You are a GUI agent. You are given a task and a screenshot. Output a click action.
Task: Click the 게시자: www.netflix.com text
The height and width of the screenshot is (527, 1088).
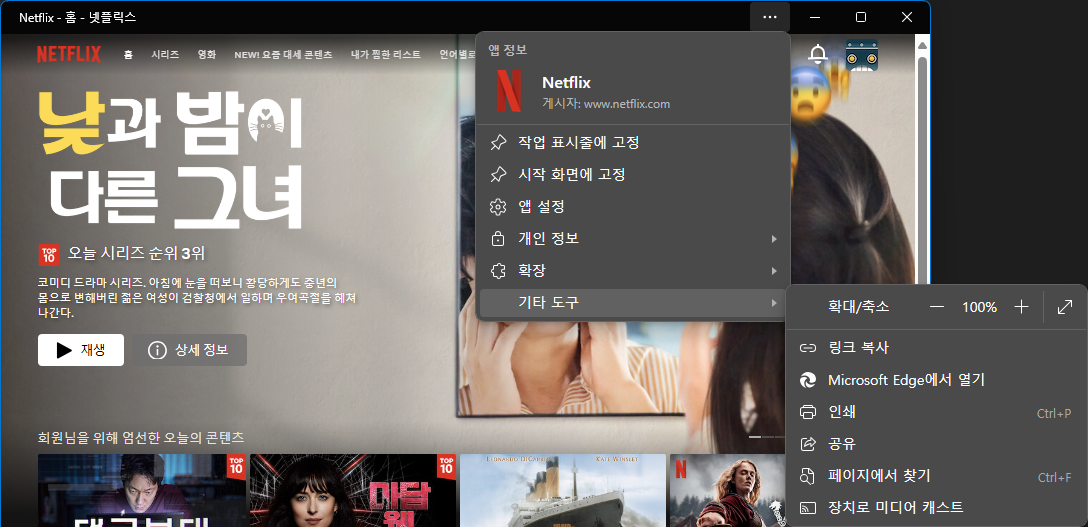(606, 104)
